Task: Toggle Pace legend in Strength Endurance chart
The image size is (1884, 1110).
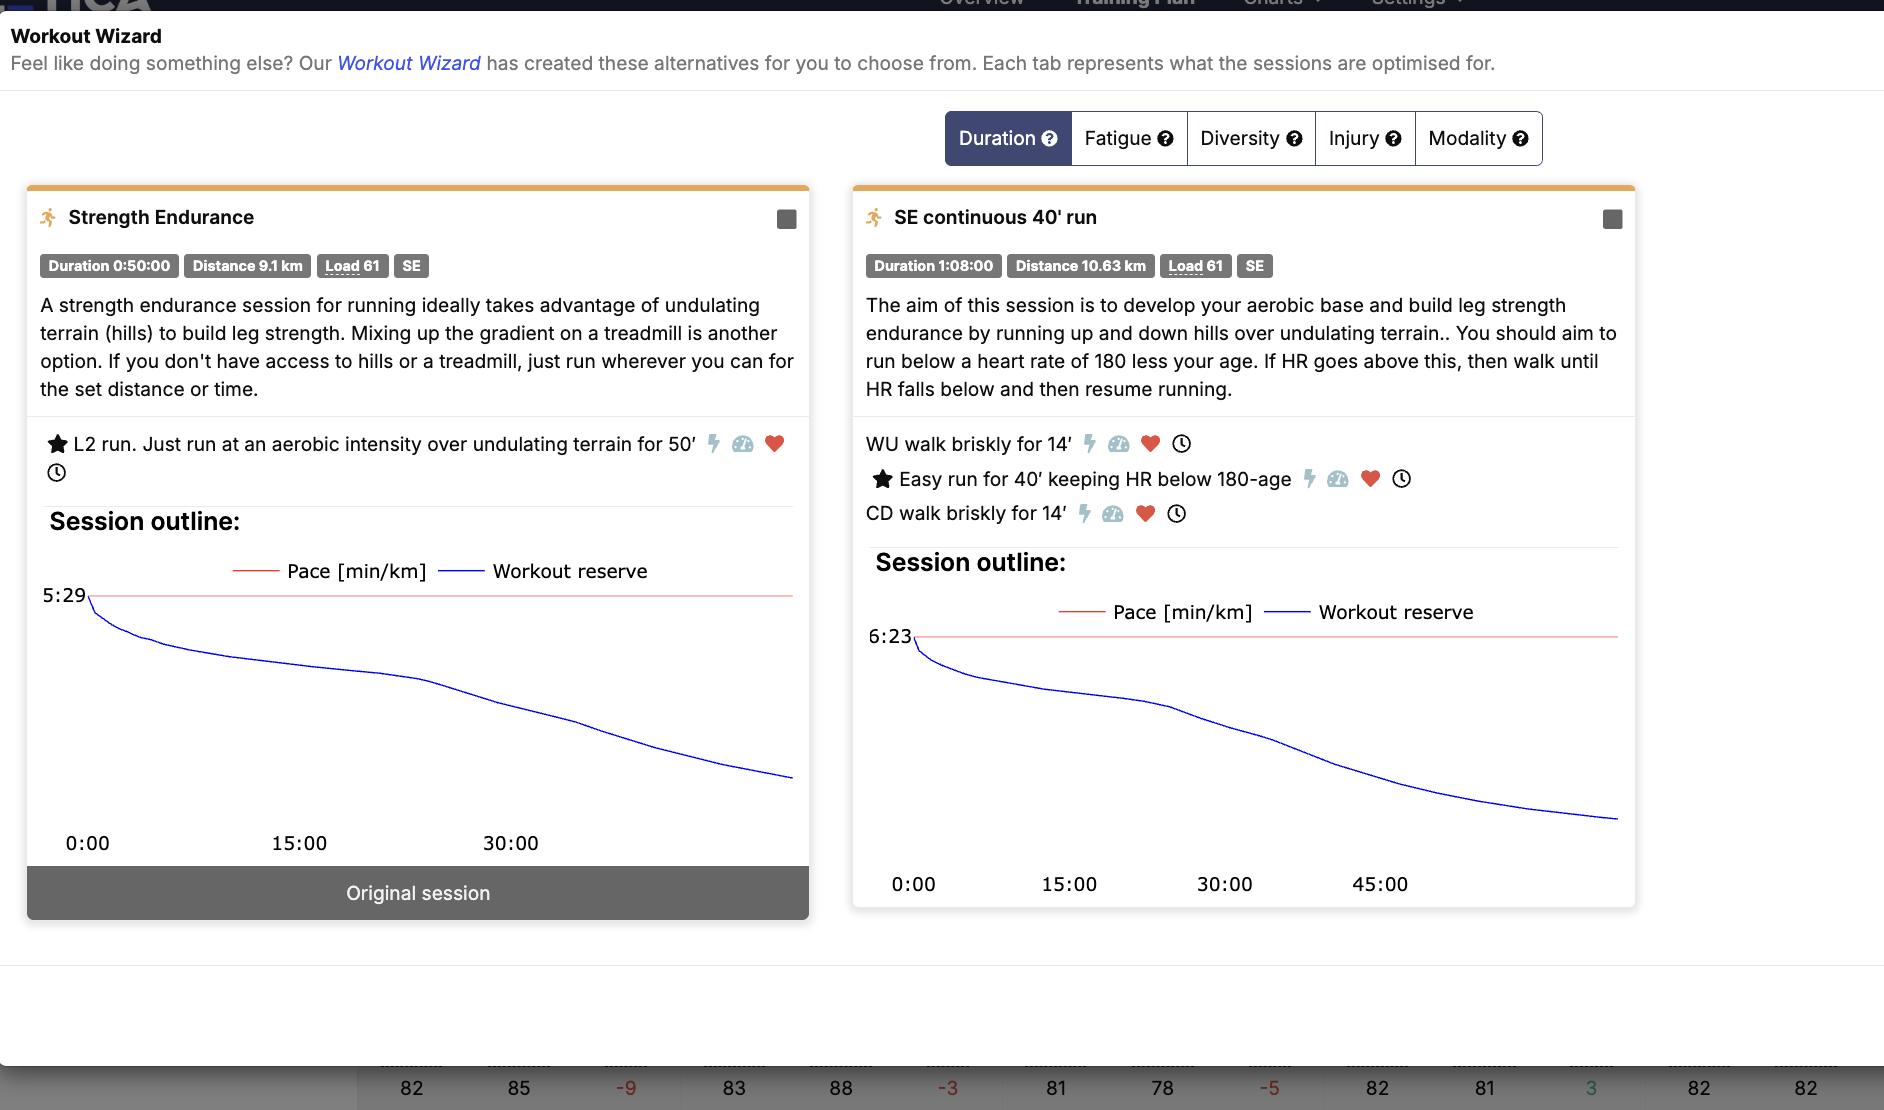Action: point(330,571)
